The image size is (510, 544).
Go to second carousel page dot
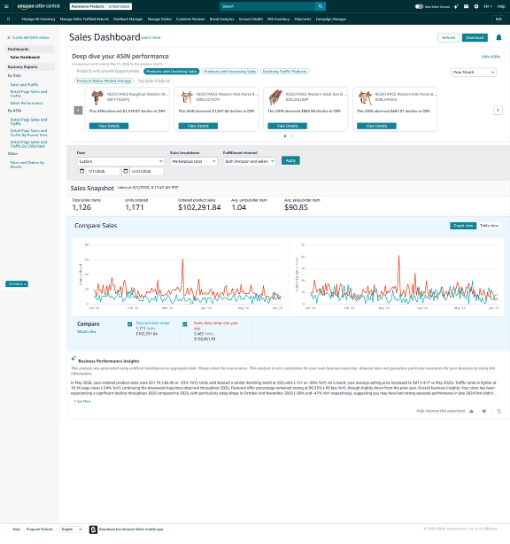pos(291,136)
